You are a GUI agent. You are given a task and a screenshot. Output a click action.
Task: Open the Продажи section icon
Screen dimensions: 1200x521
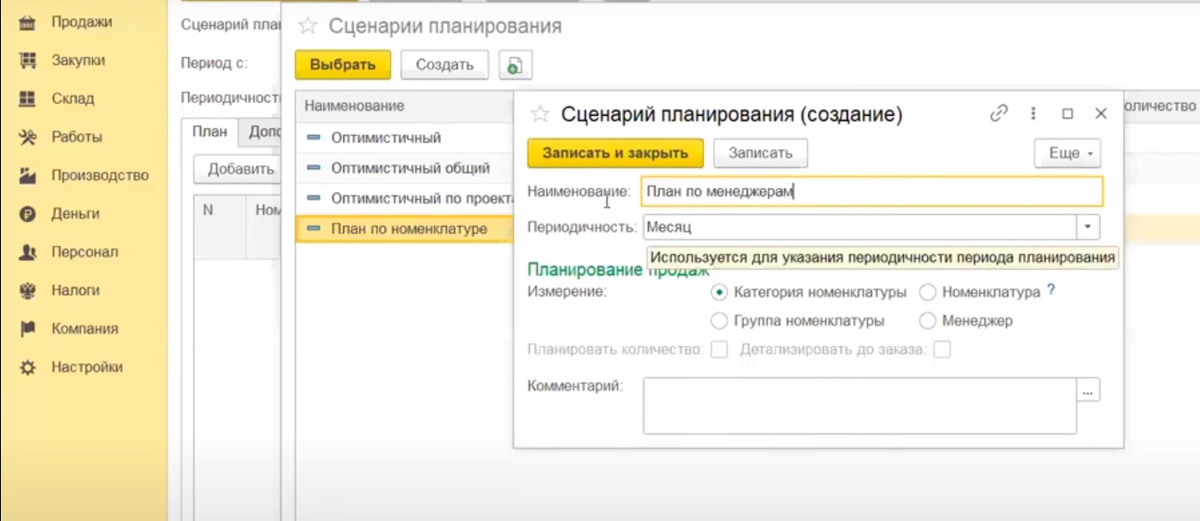click(x=29, y=22)
